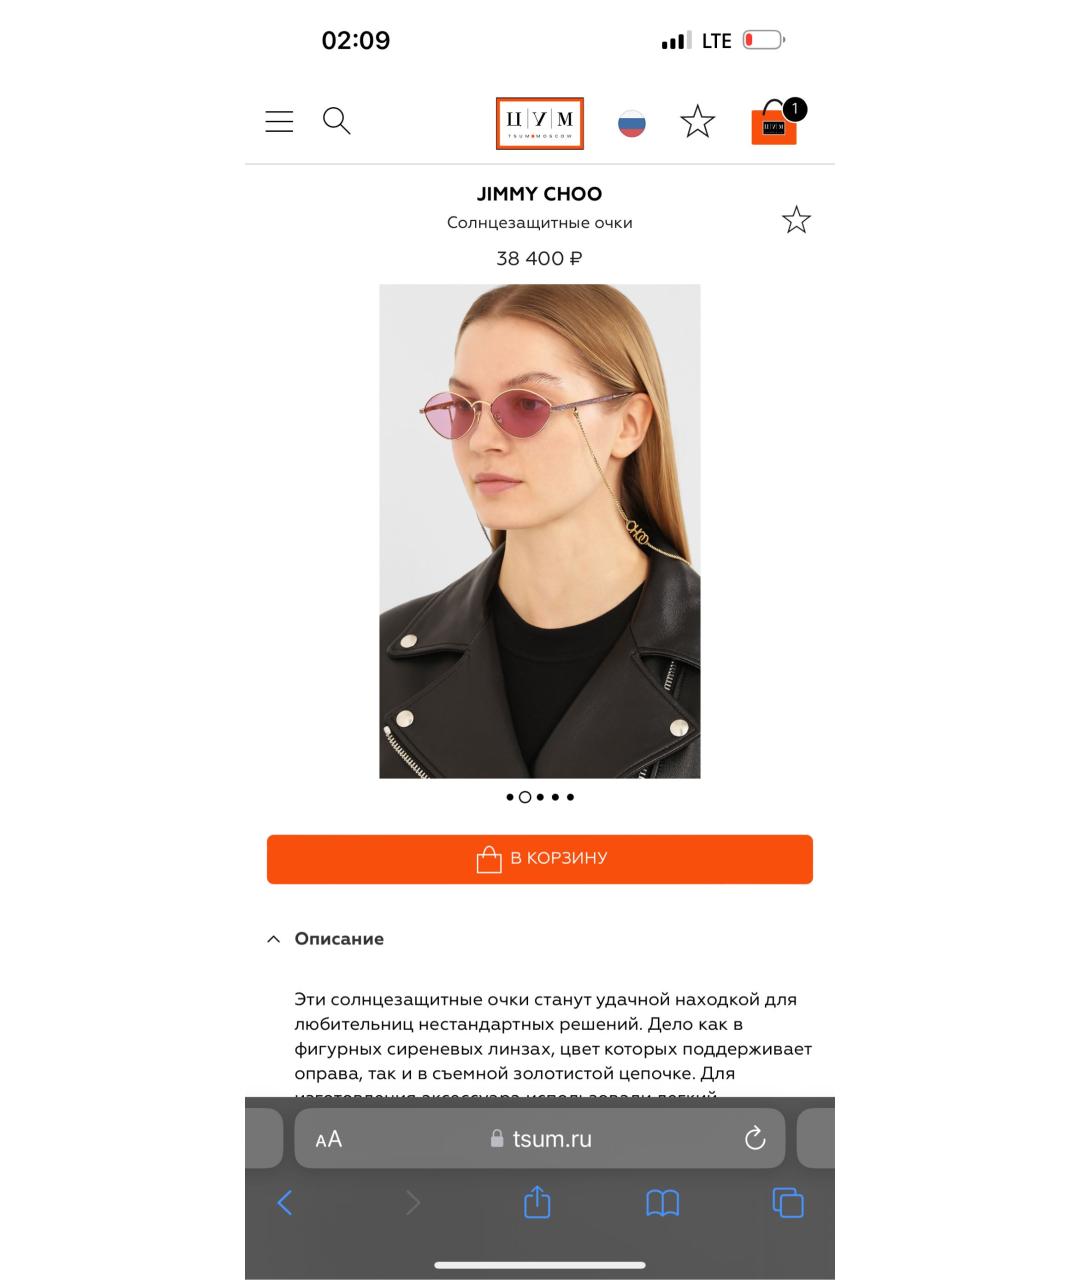
Task: Open the site search
Action: pos(337,121)
